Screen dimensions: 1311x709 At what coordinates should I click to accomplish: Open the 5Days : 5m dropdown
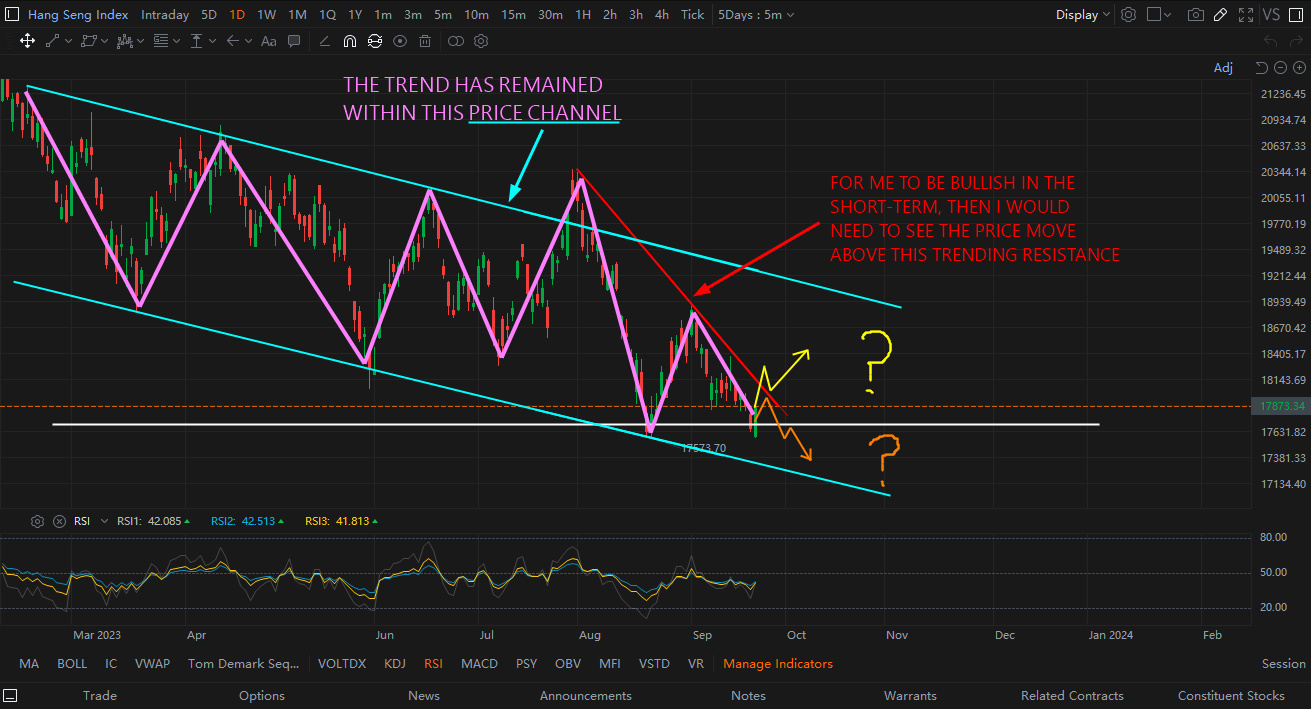(755, 15)
